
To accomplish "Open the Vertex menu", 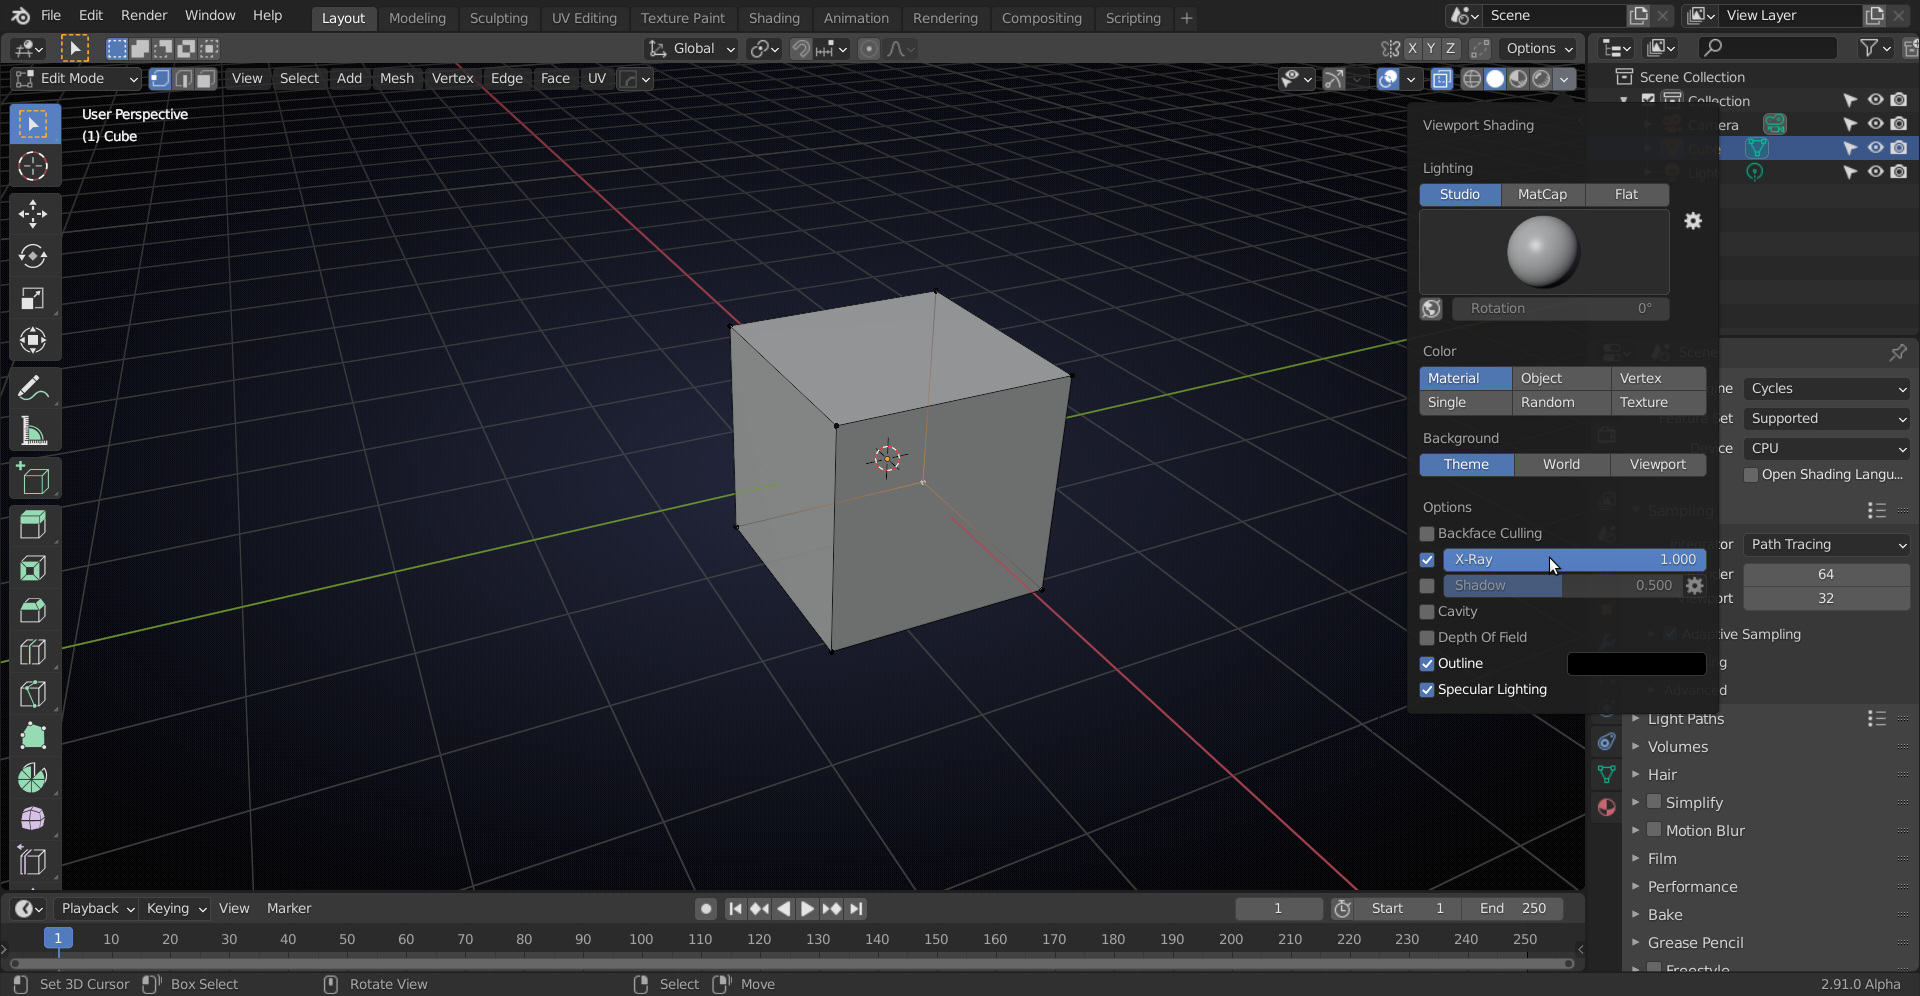I will click(x=452, y=79).
